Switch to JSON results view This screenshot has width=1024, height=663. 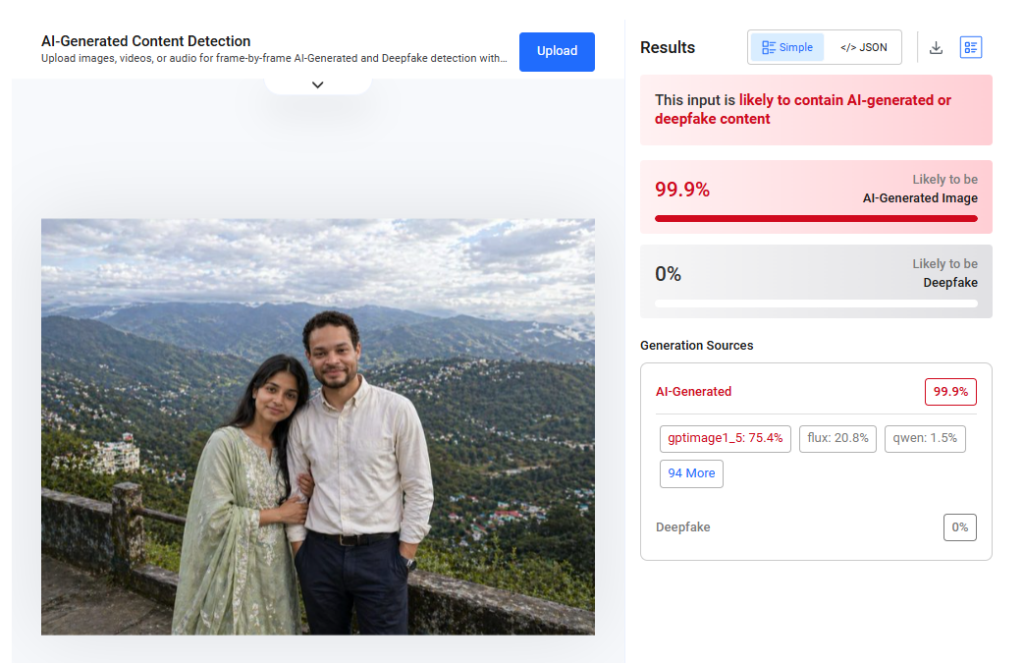863,47
